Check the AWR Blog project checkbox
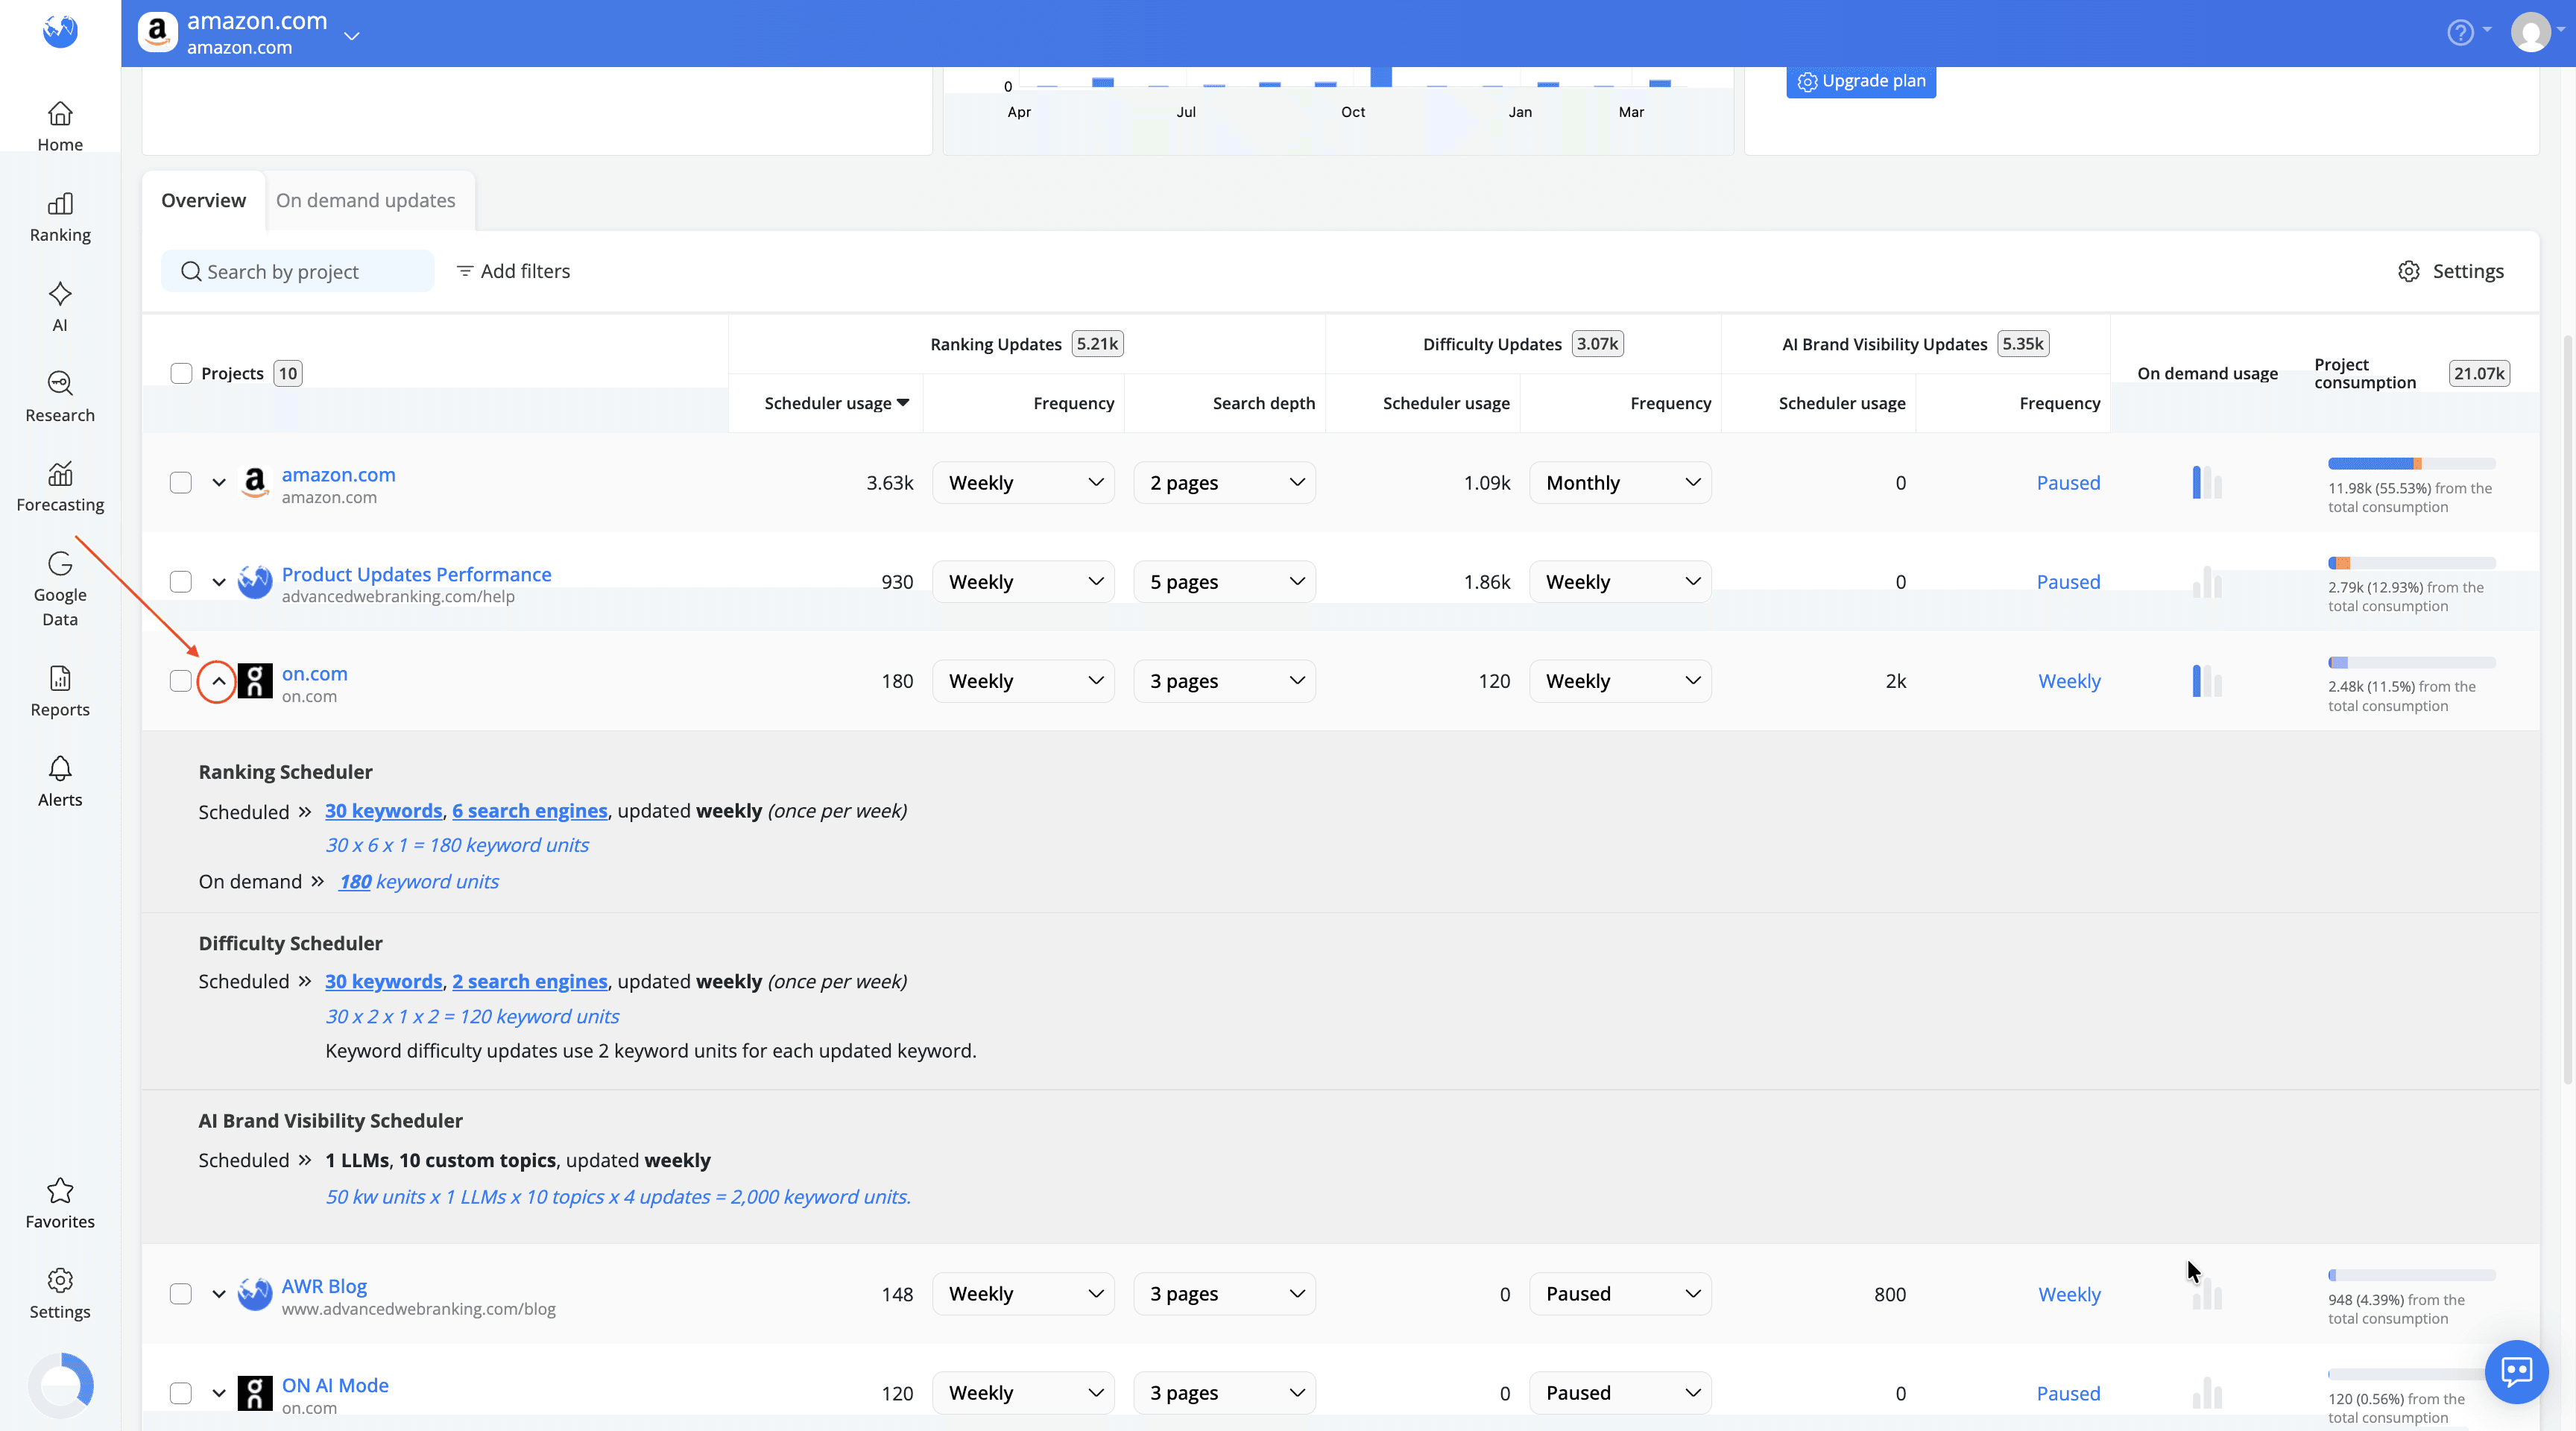 (181, 1293)
